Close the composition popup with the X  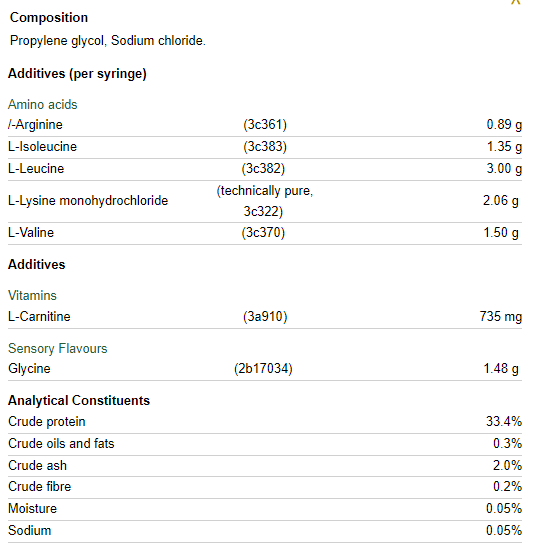(x=516, y=2)
